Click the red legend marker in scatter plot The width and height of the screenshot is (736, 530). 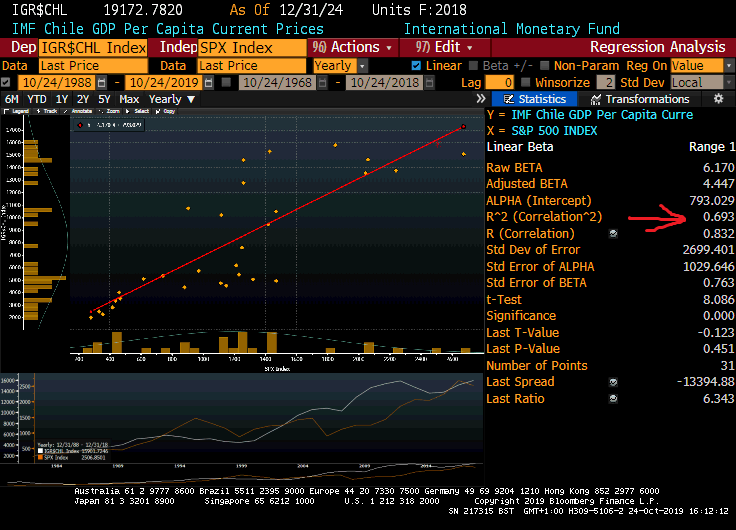(x=80, y=125)
